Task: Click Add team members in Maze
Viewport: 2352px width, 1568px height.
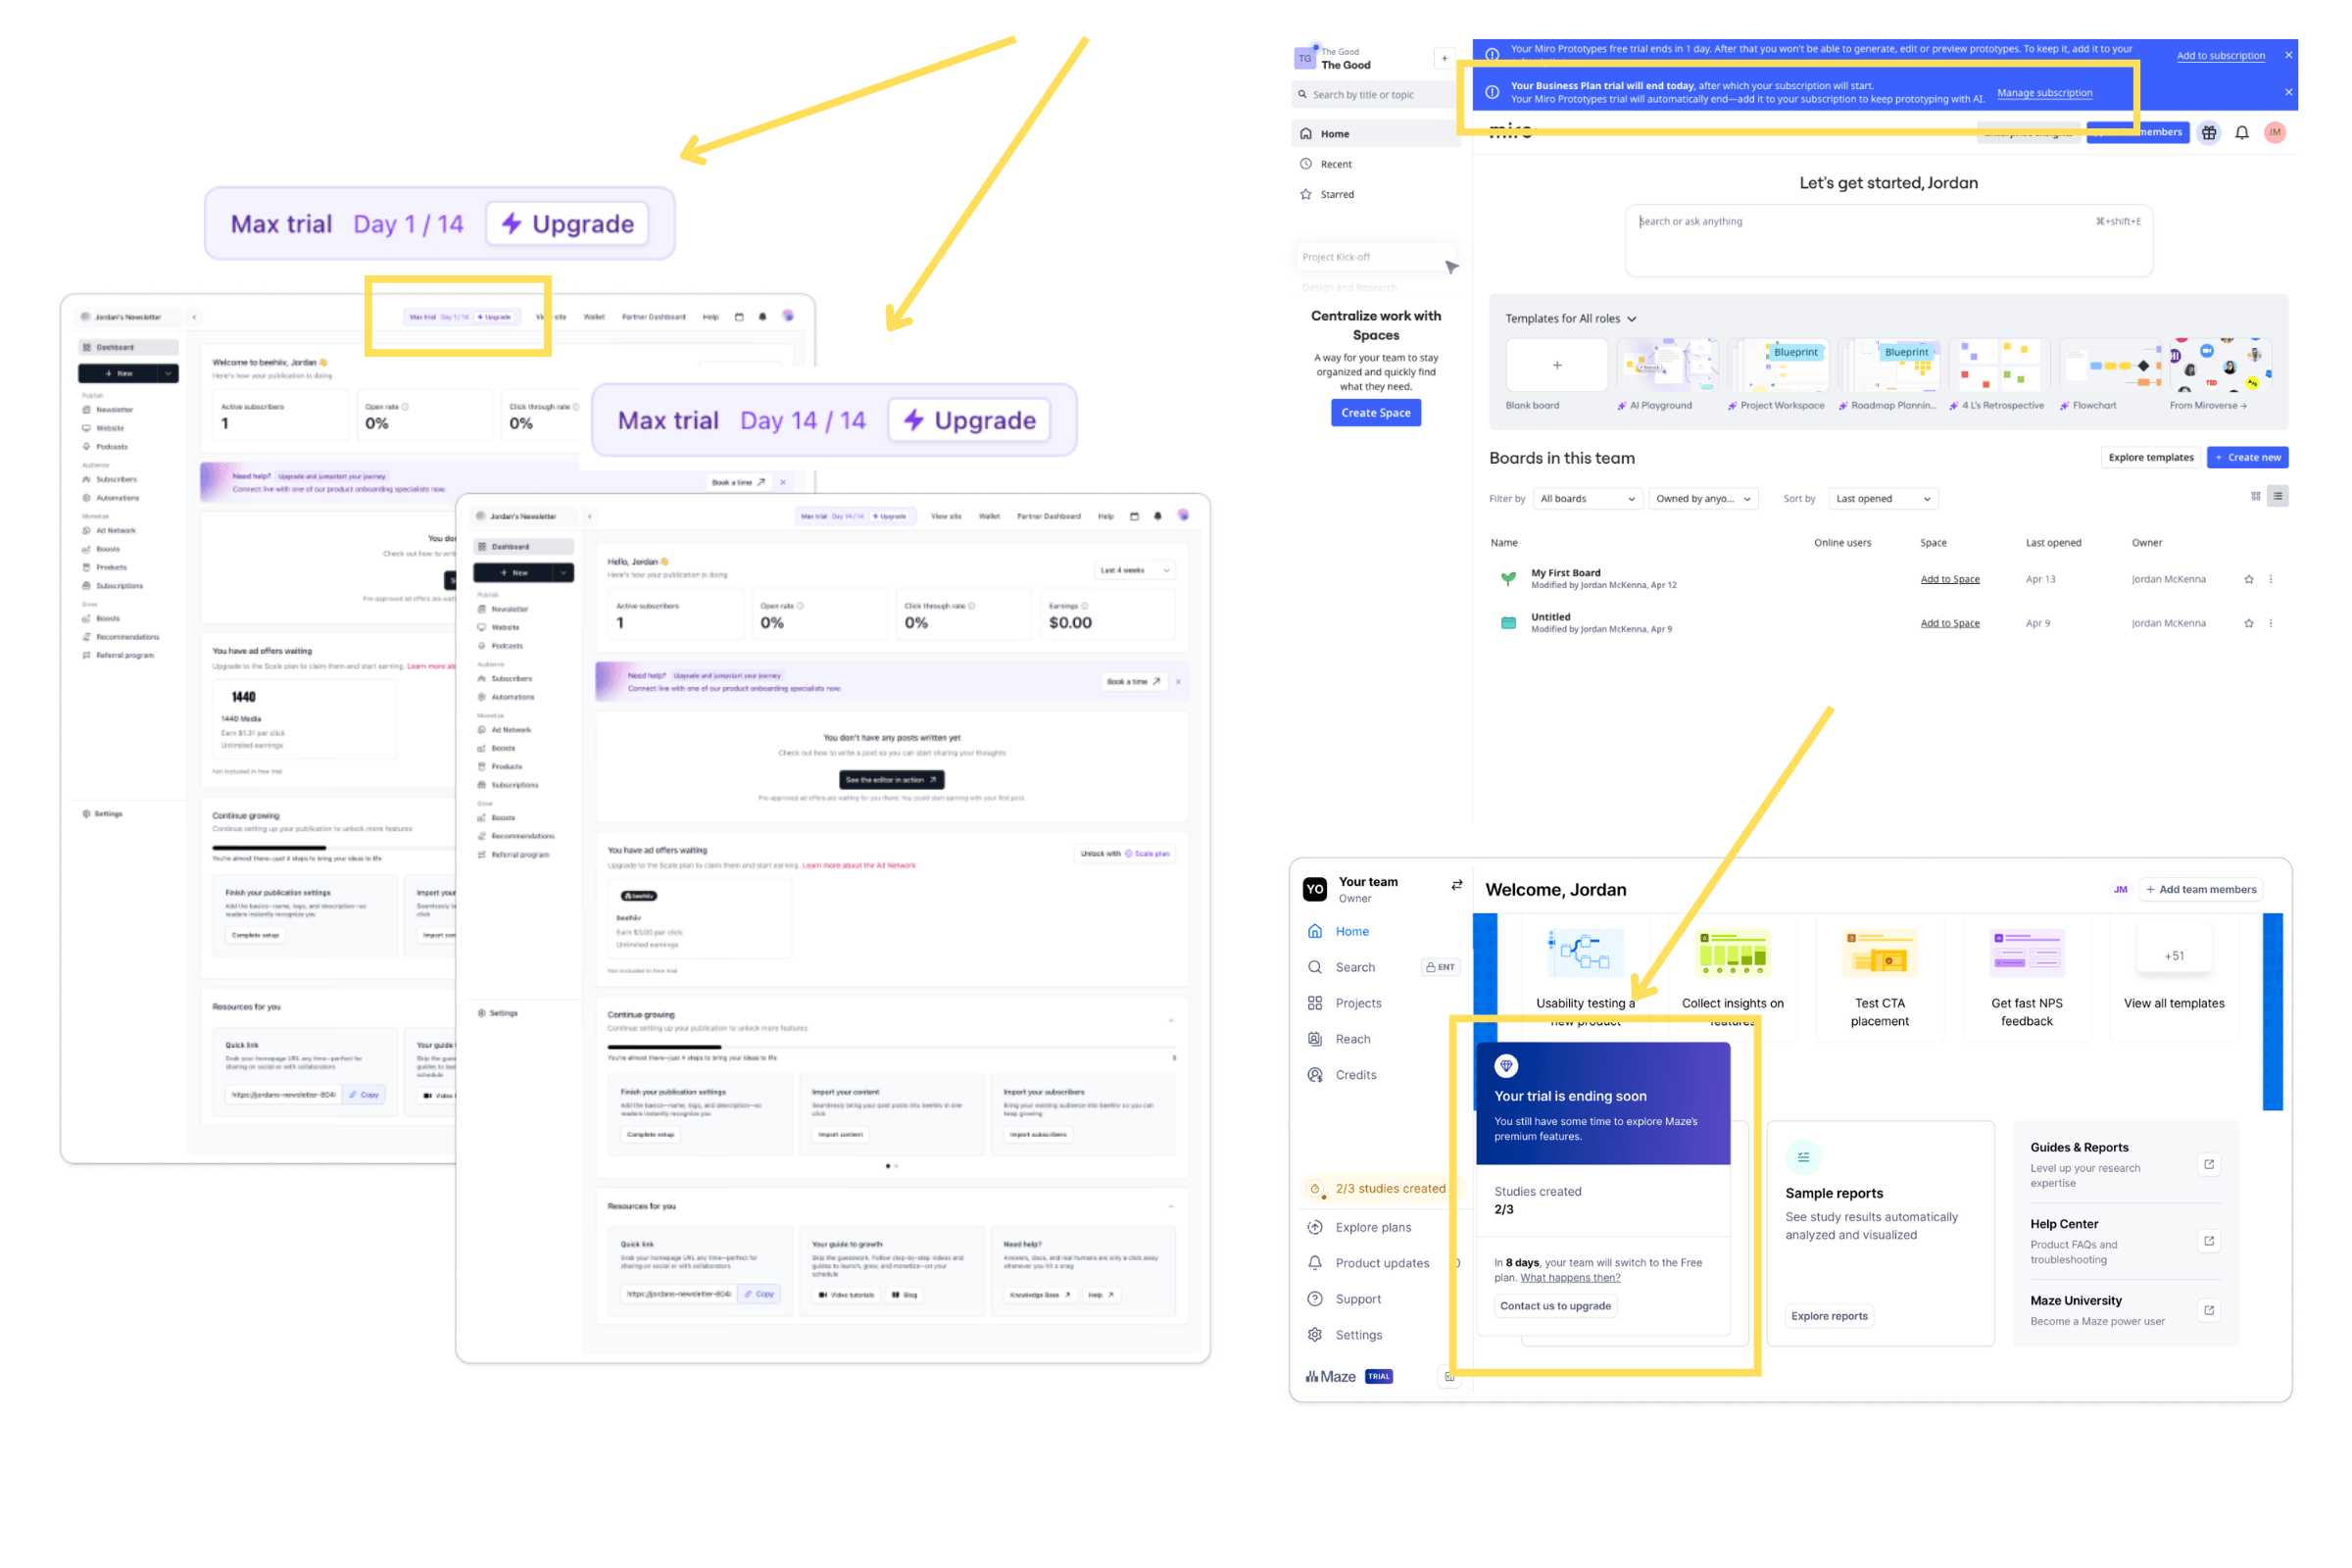Action: 2200,890
